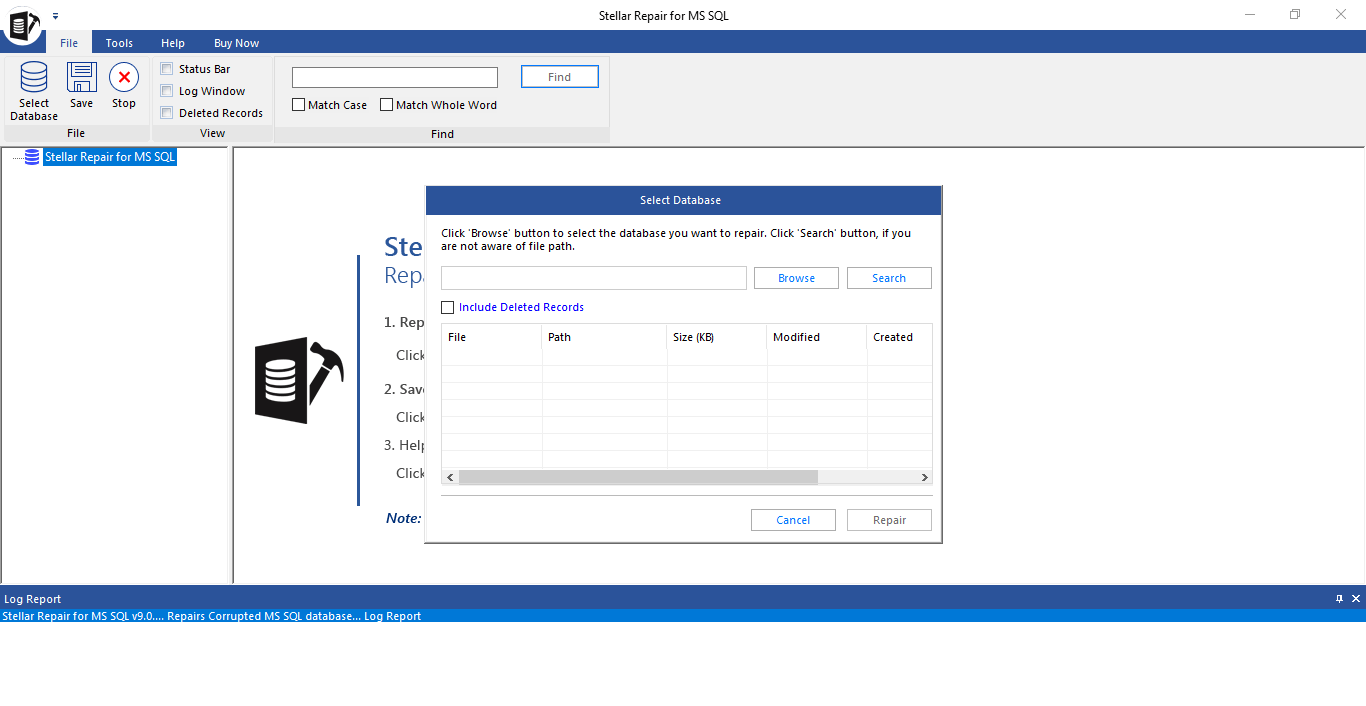Open the Select Database tool

tap(33, 90)
